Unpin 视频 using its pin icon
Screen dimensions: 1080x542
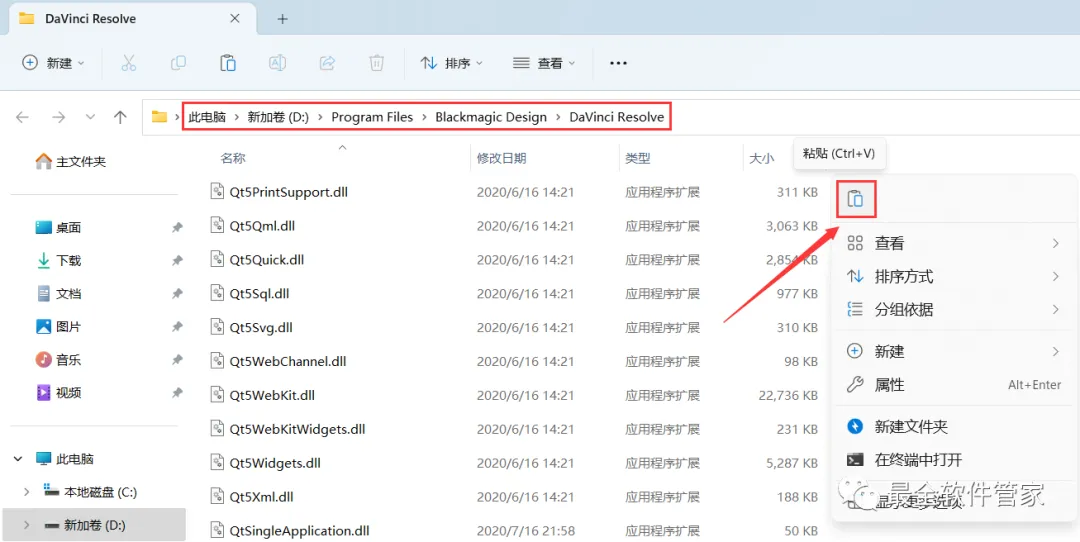pos(177,393)
